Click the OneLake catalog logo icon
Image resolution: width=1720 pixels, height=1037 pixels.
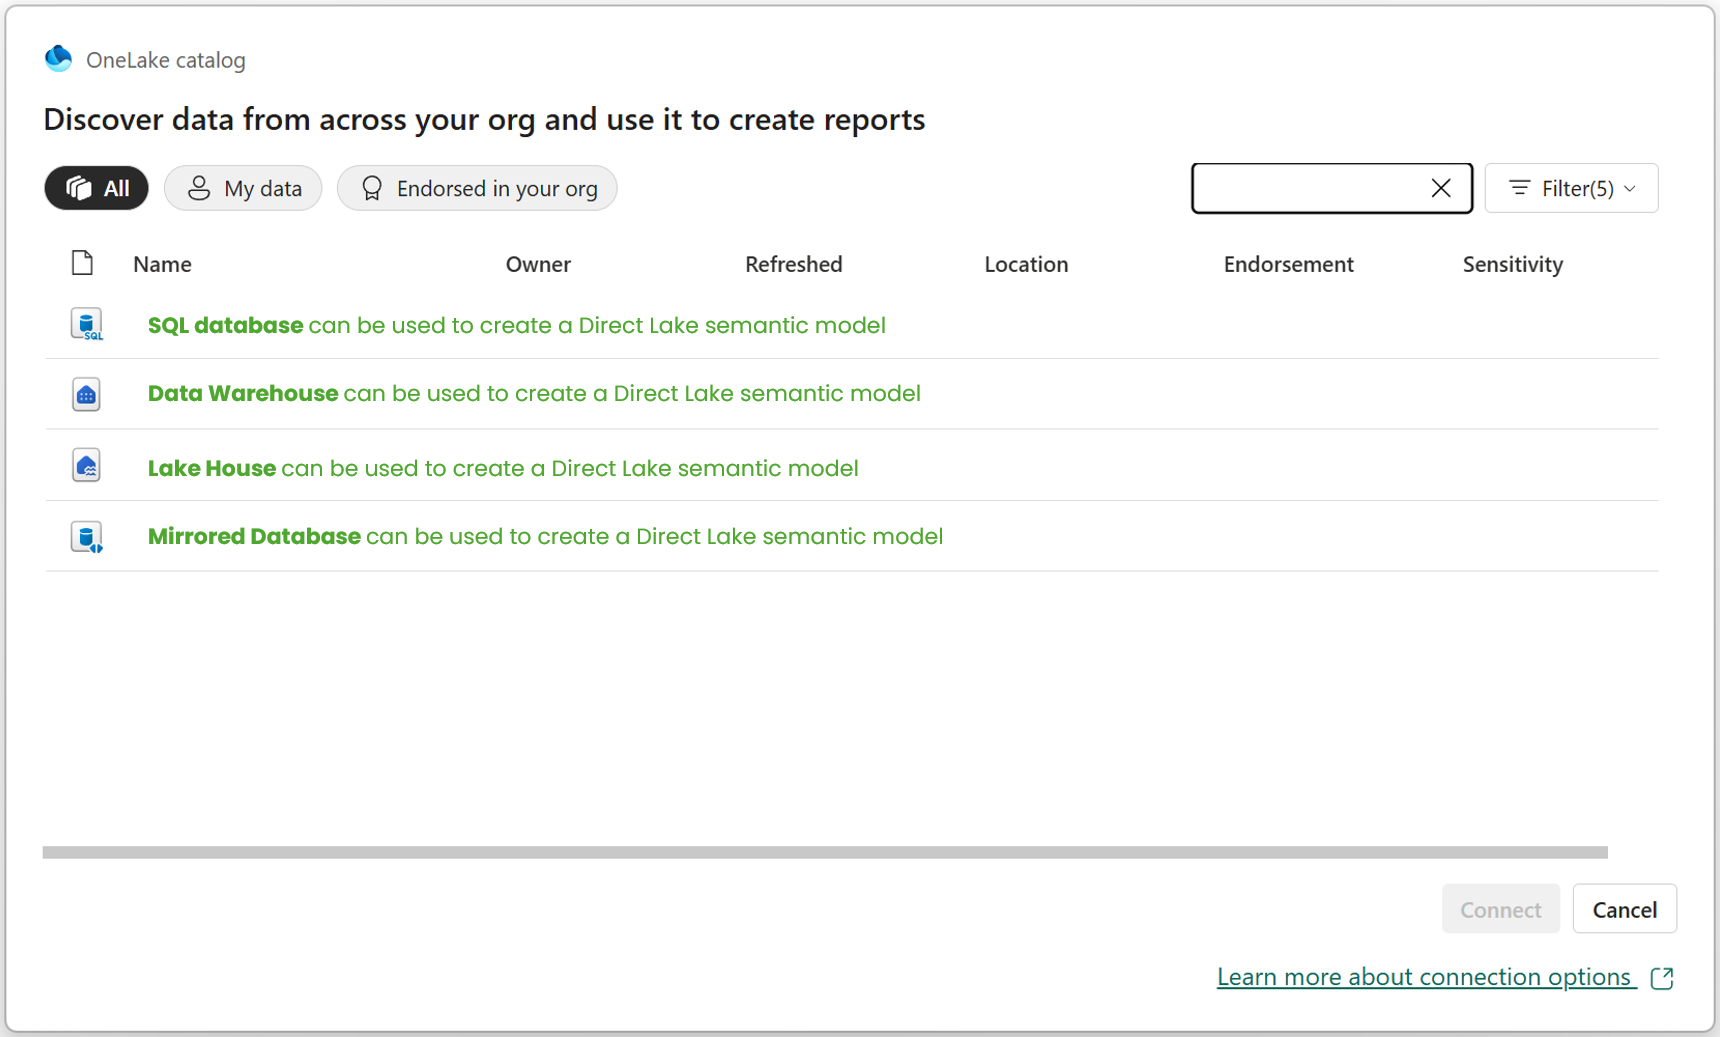(x=58, y=59)
